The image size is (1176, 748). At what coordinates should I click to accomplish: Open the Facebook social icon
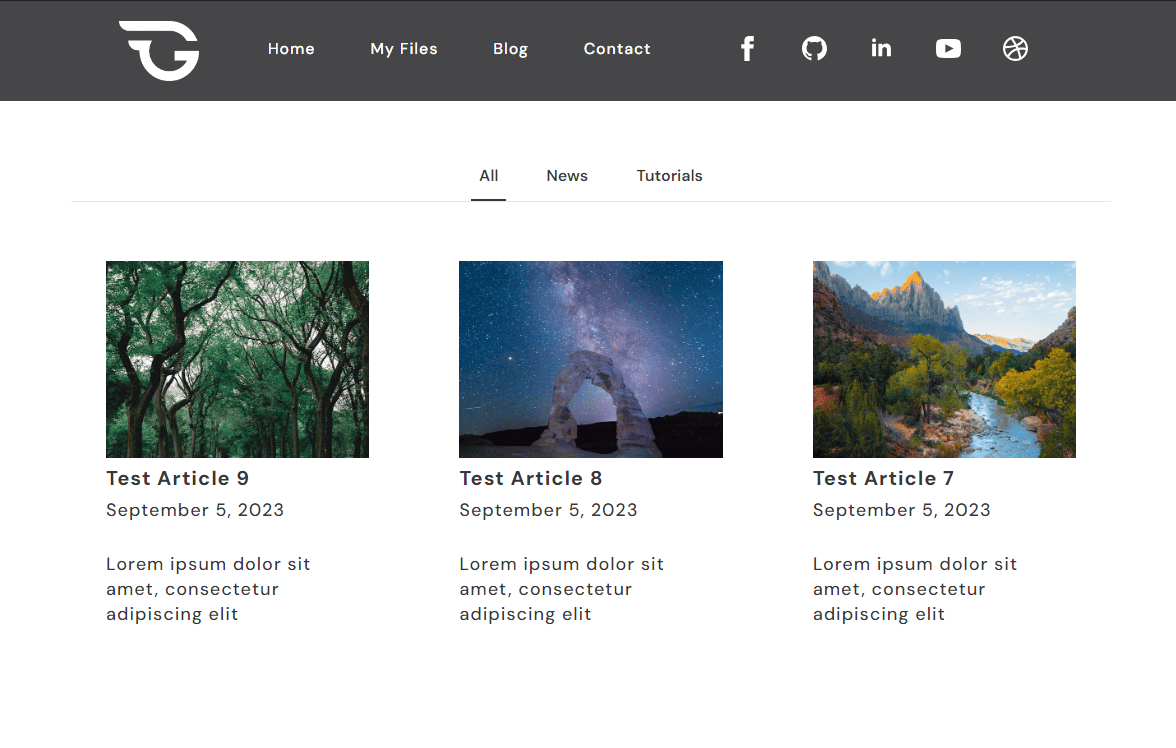pos(747,49)
